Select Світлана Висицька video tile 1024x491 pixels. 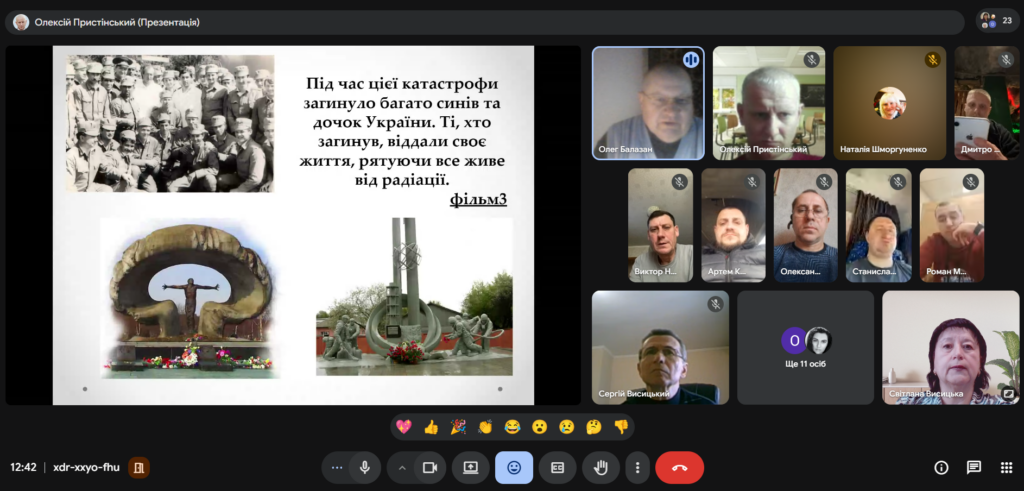tap(950, 348)
